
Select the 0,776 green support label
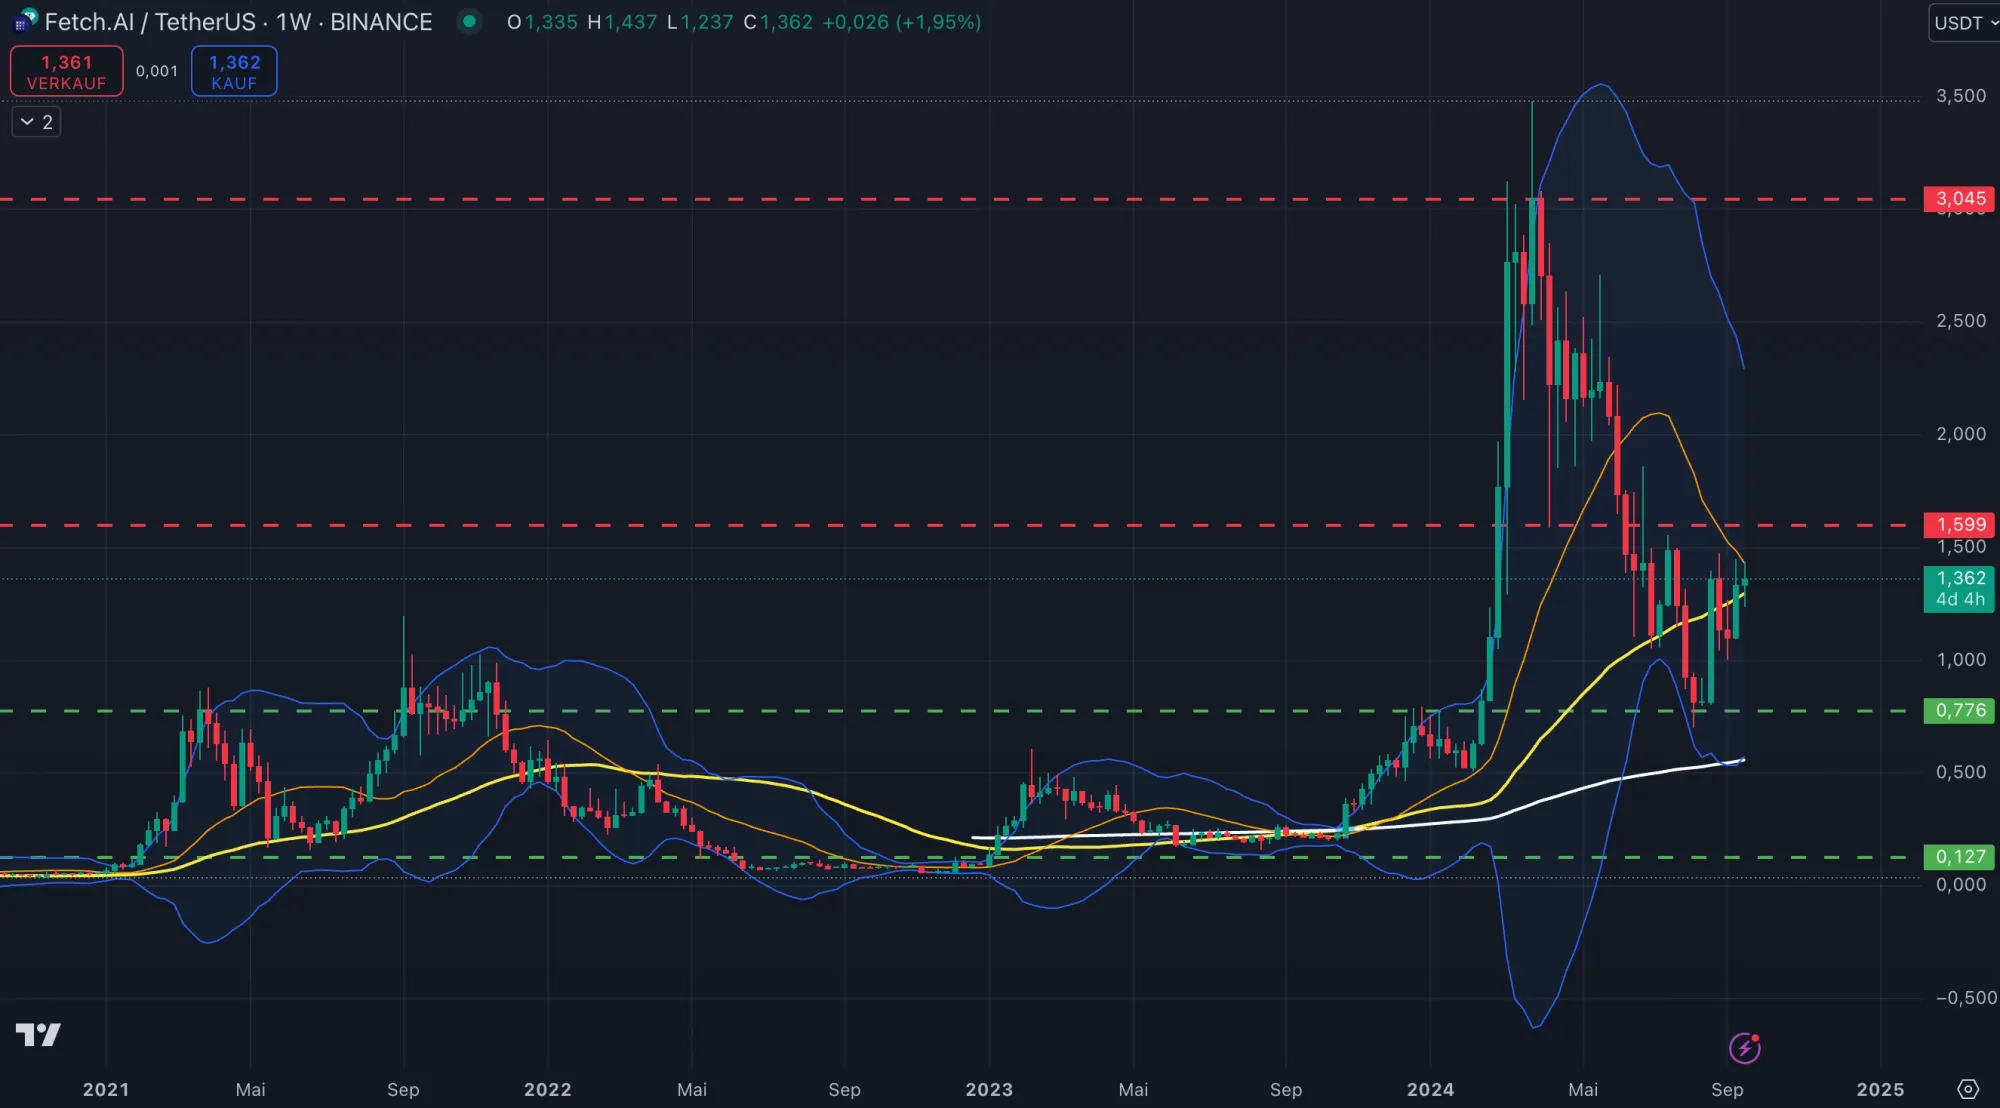(1959, 711)
